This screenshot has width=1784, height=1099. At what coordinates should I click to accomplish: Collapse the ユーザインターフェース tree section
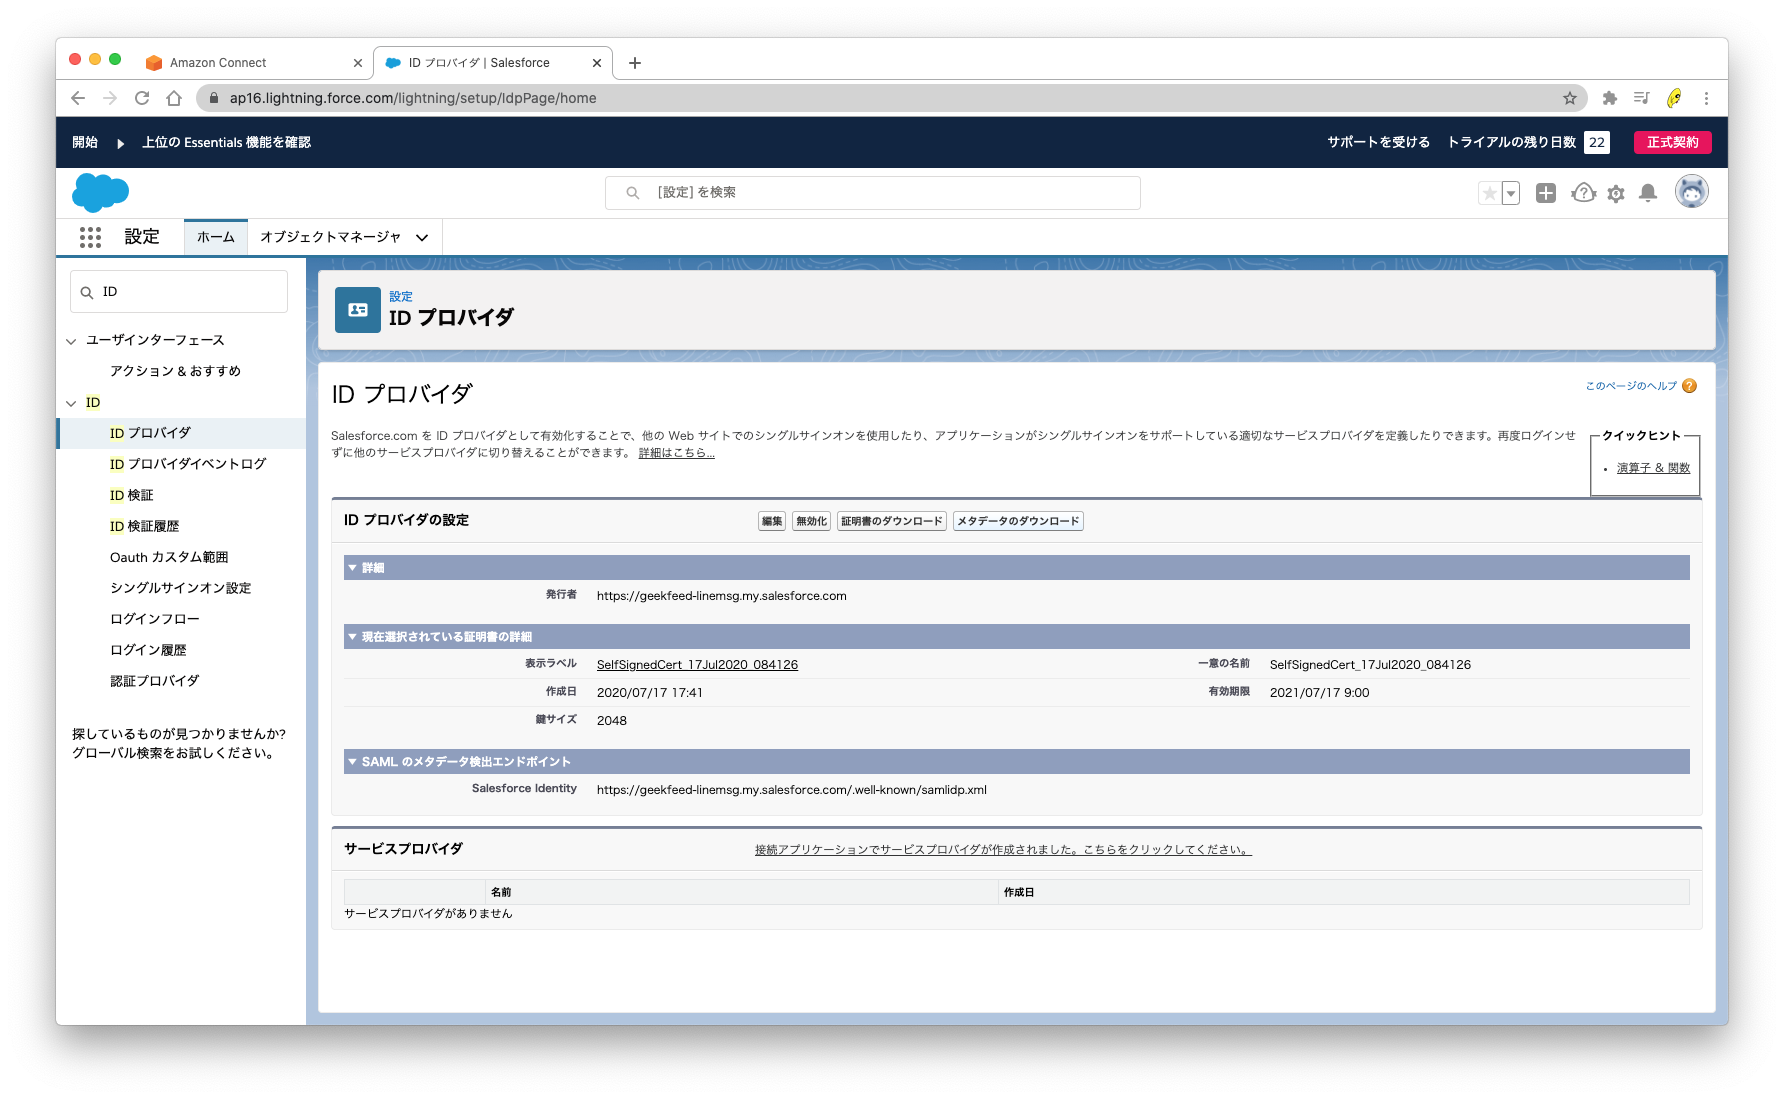(x=71, y=341)
